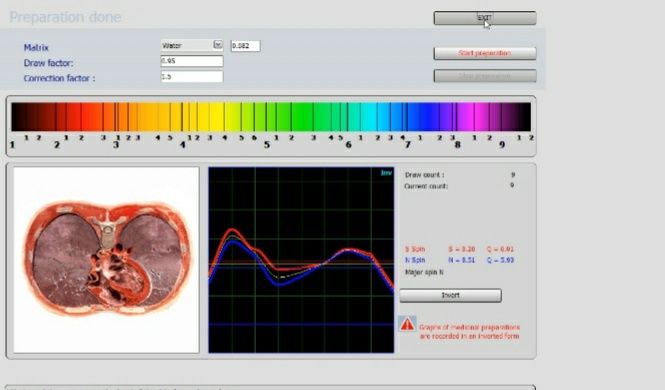Select spectrum scale marker number 5
The height and width of the screenshot is (390, 665).
pos(267,145)
